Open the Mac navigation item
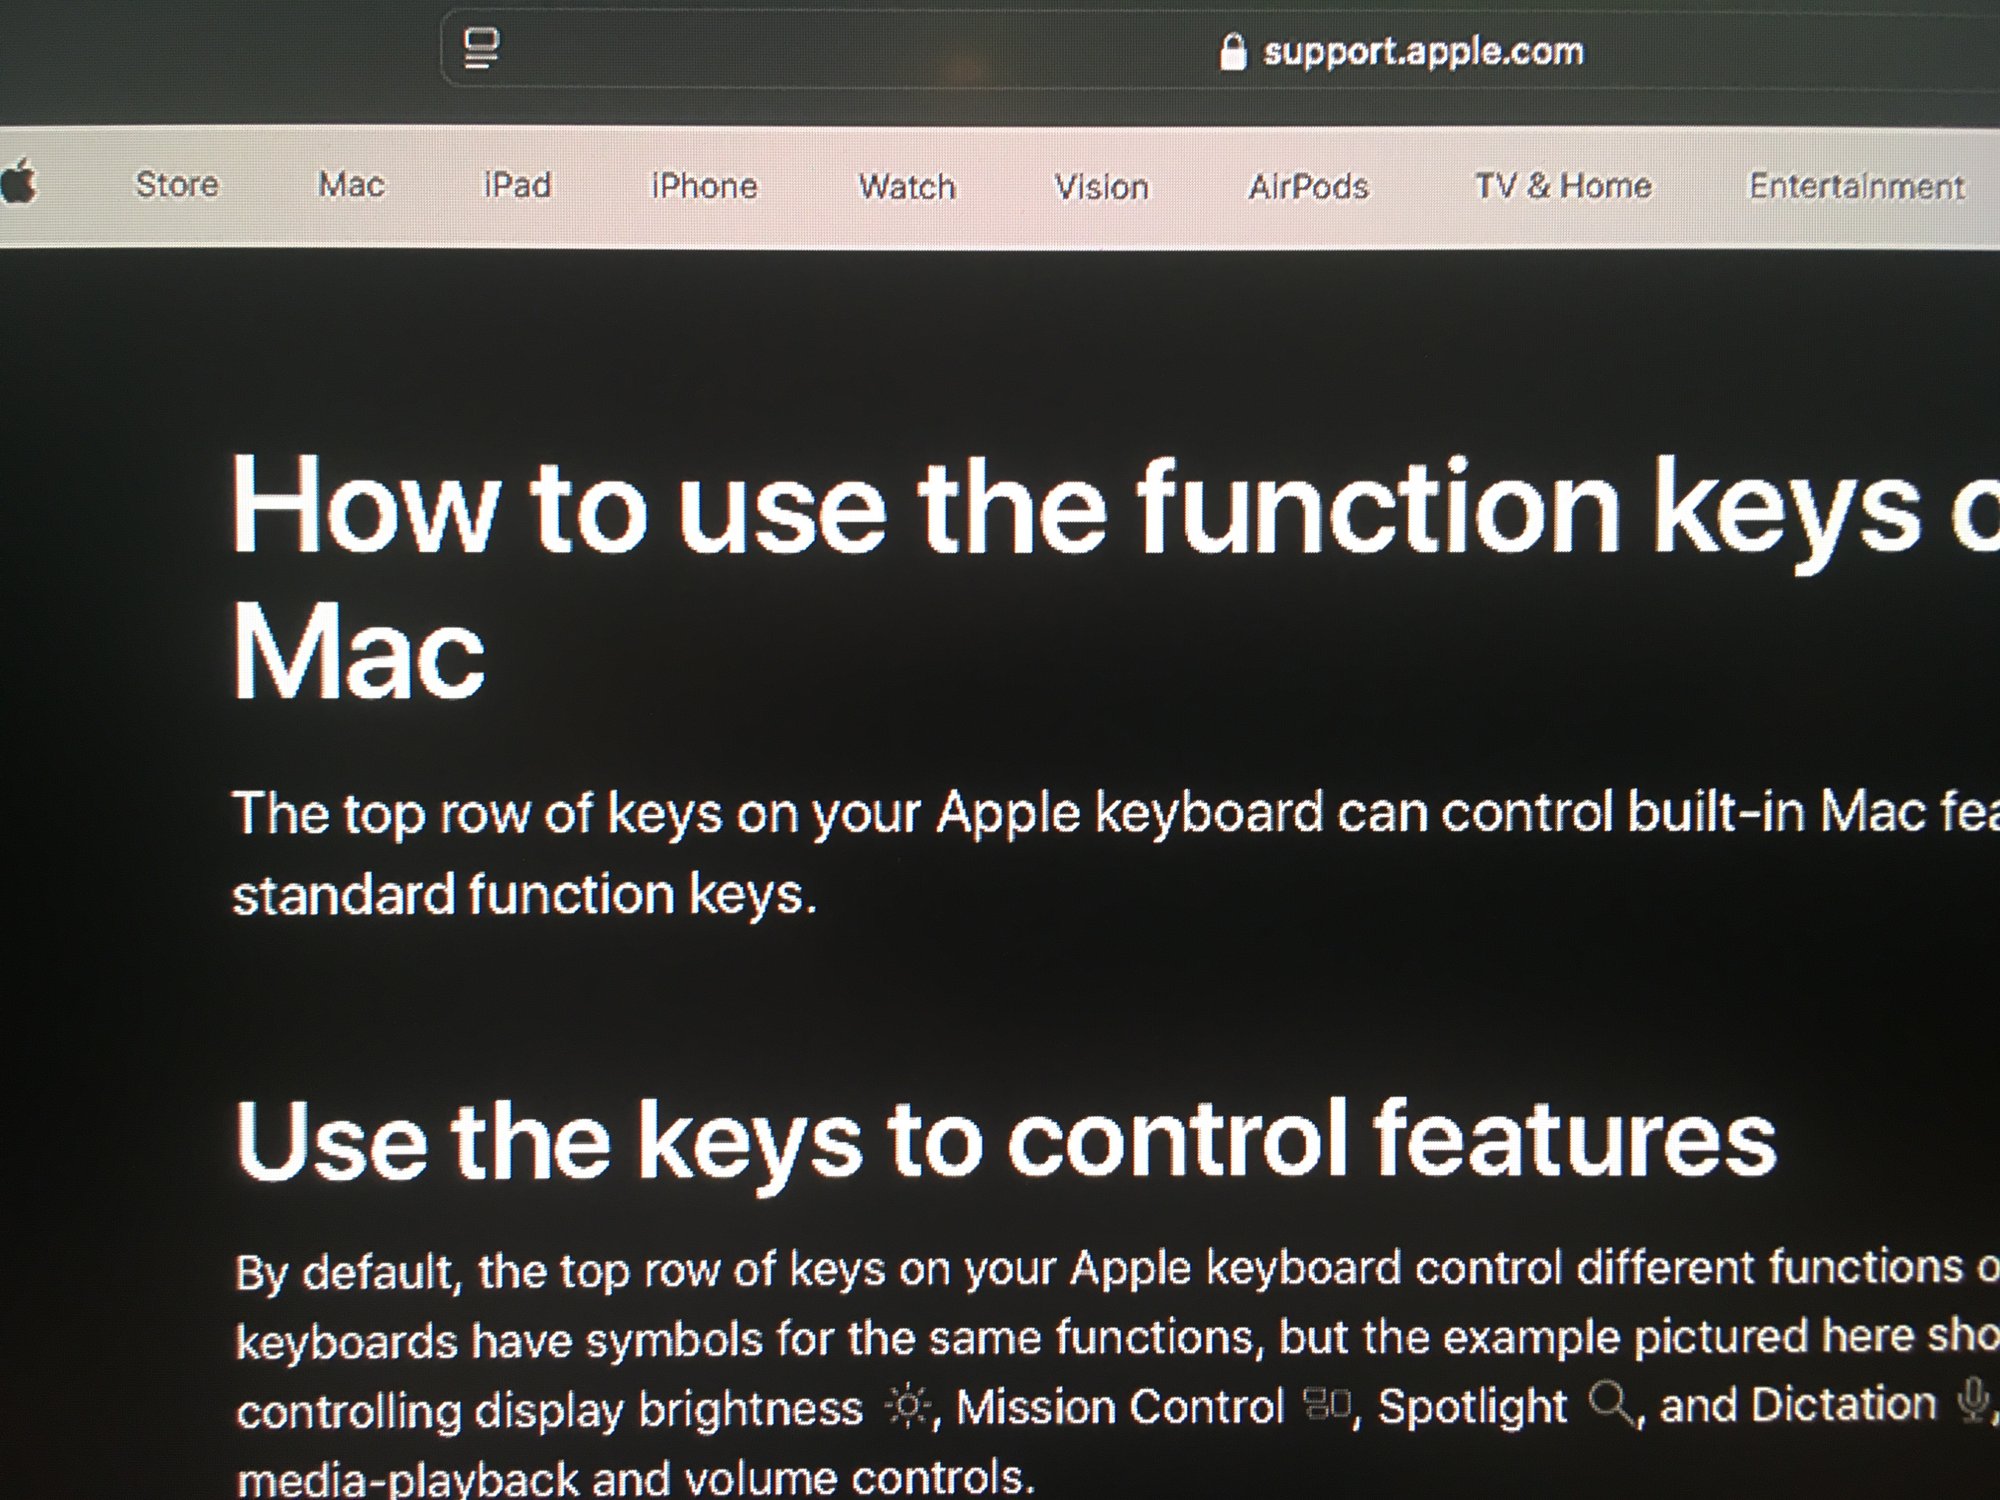Viewport: 2000px width, 1500px height. [x=351, y=185]
